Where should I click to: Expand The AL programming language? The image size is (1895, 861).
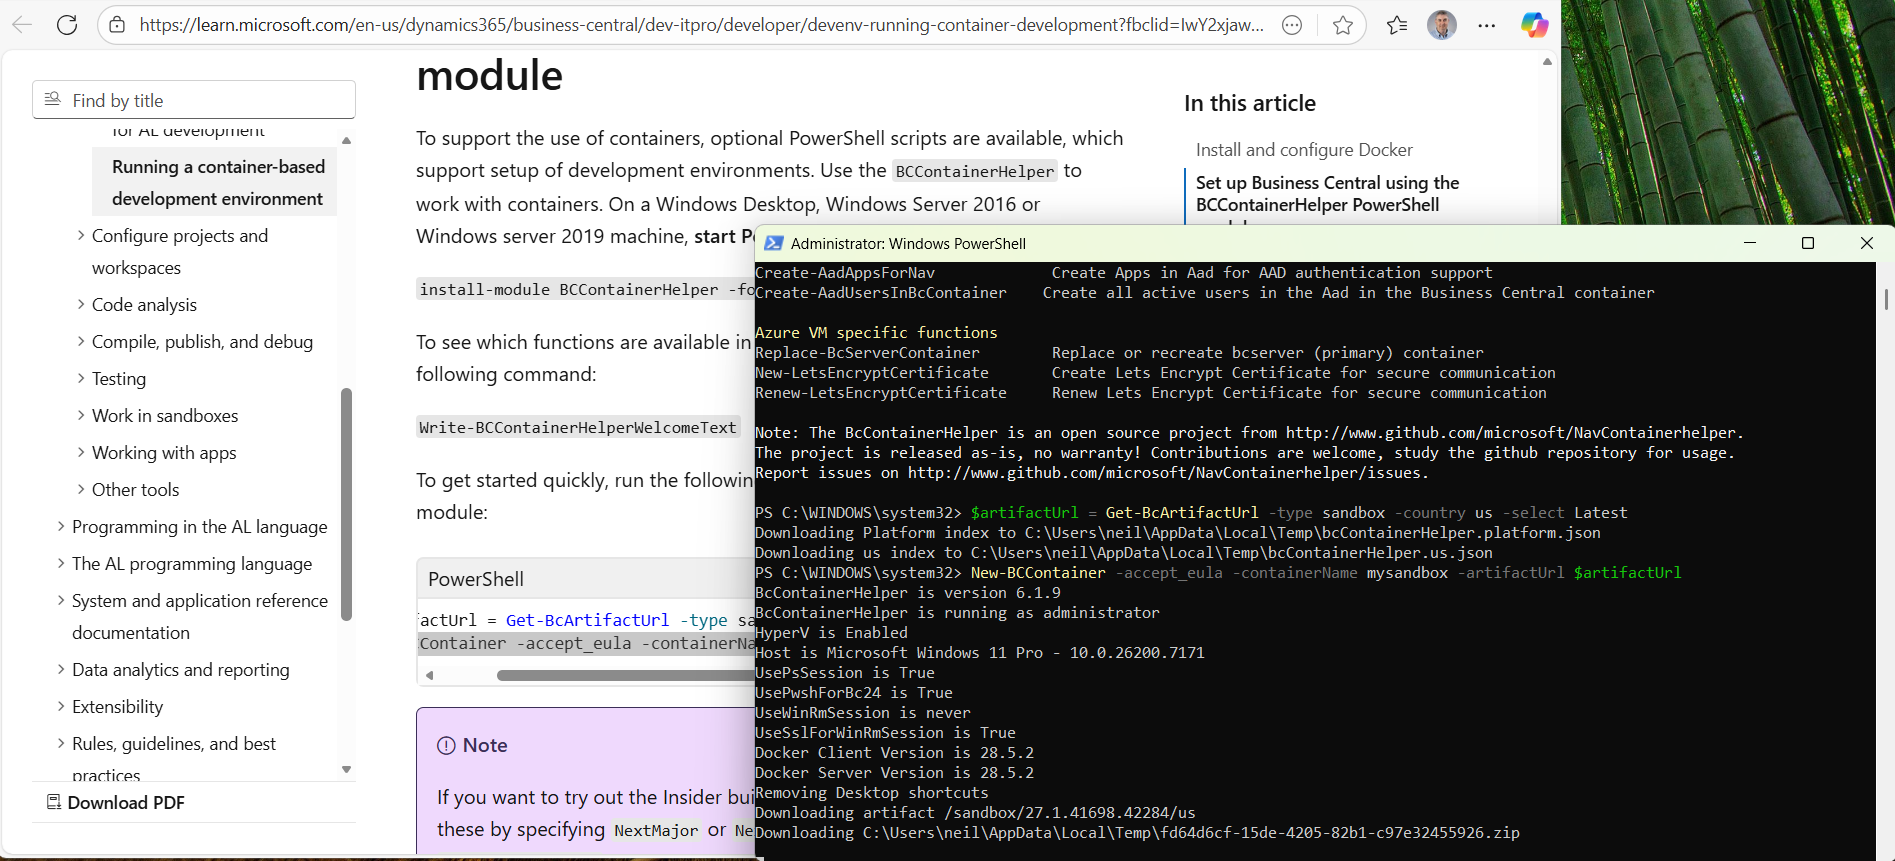click(61, 563)
